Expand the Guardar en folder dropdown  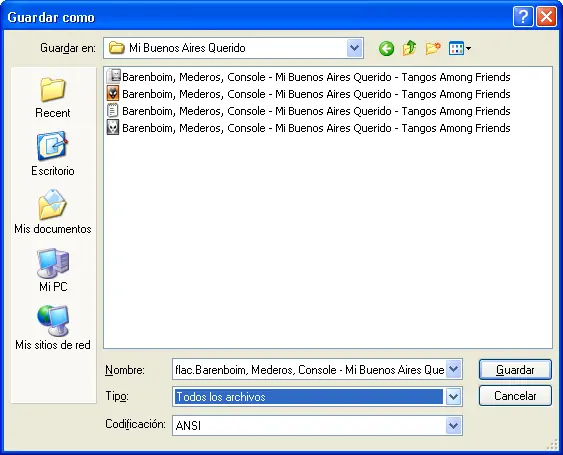(355, 48)
